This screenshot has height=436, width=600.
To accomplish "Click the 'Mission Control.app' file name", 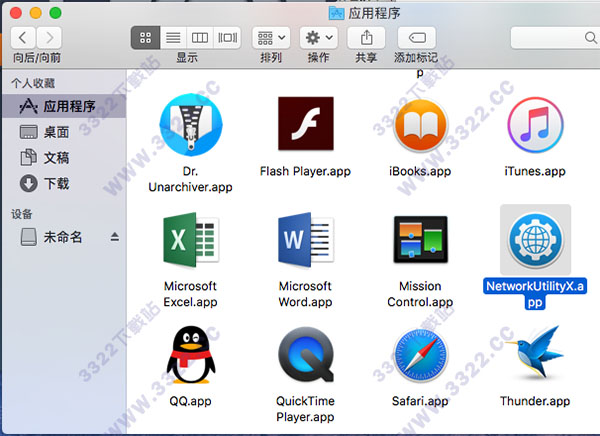I will point(420,294).
